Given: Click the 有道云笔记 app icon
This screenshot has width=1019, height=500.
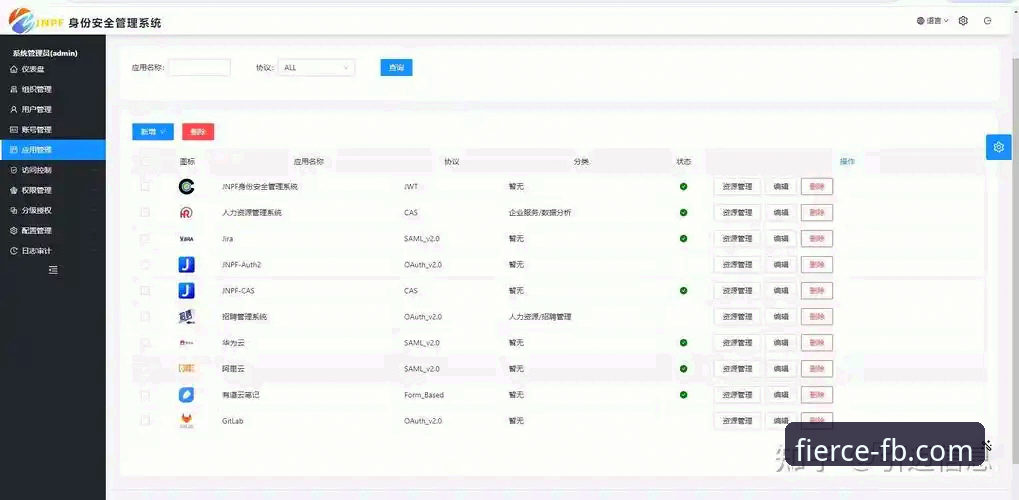Looking at the screenshot, I should coord(187,395).
